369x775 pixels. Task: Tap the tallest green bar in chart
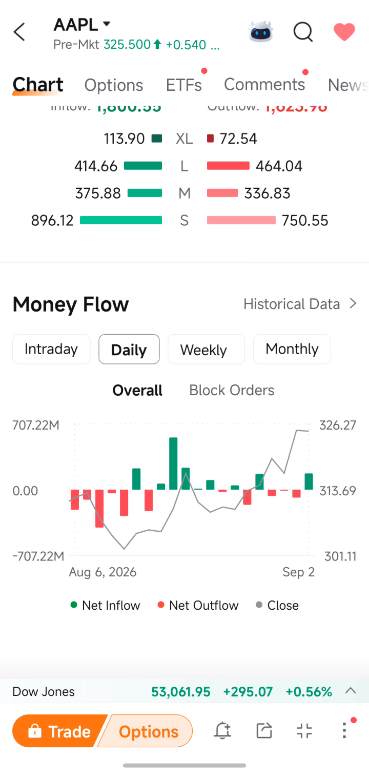(x=173, y=464)
